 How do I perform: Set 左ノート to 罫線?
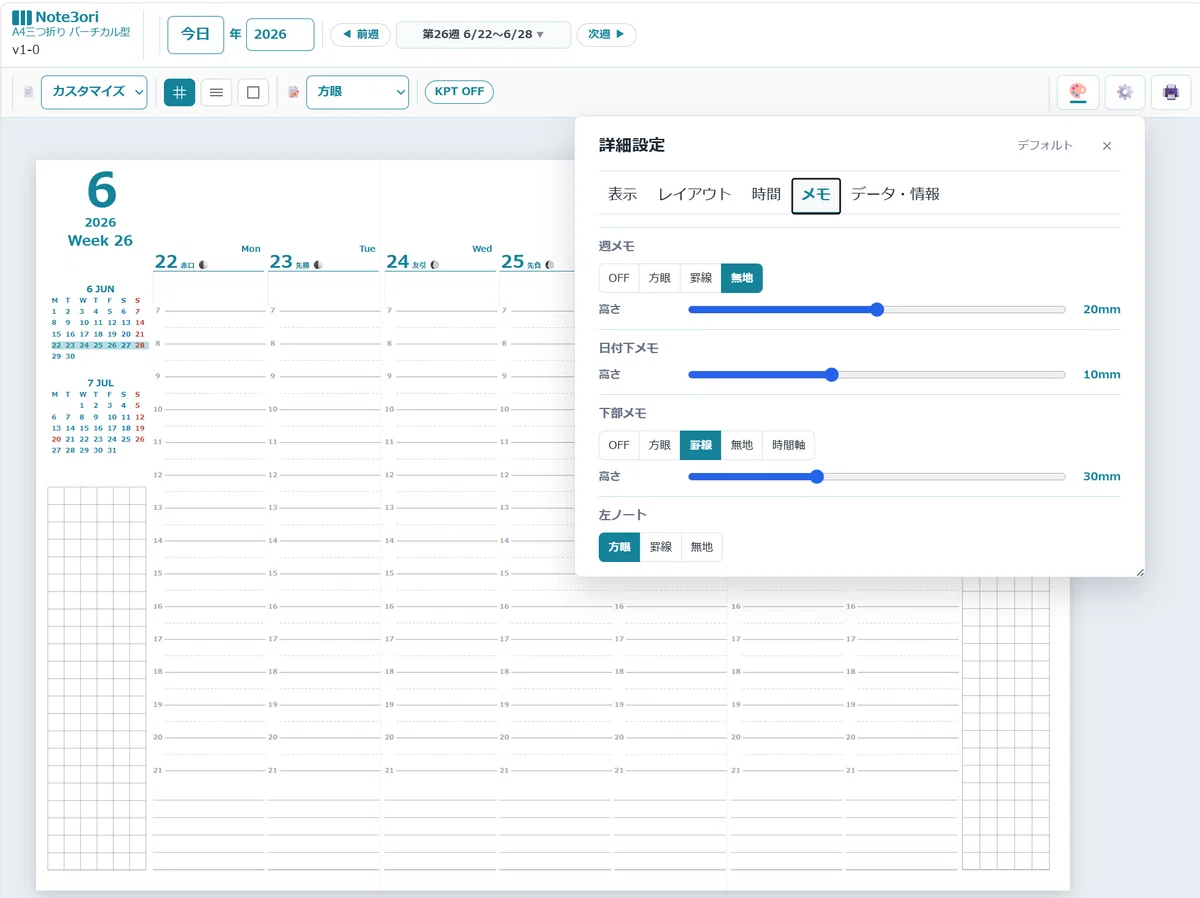[661, 547]
